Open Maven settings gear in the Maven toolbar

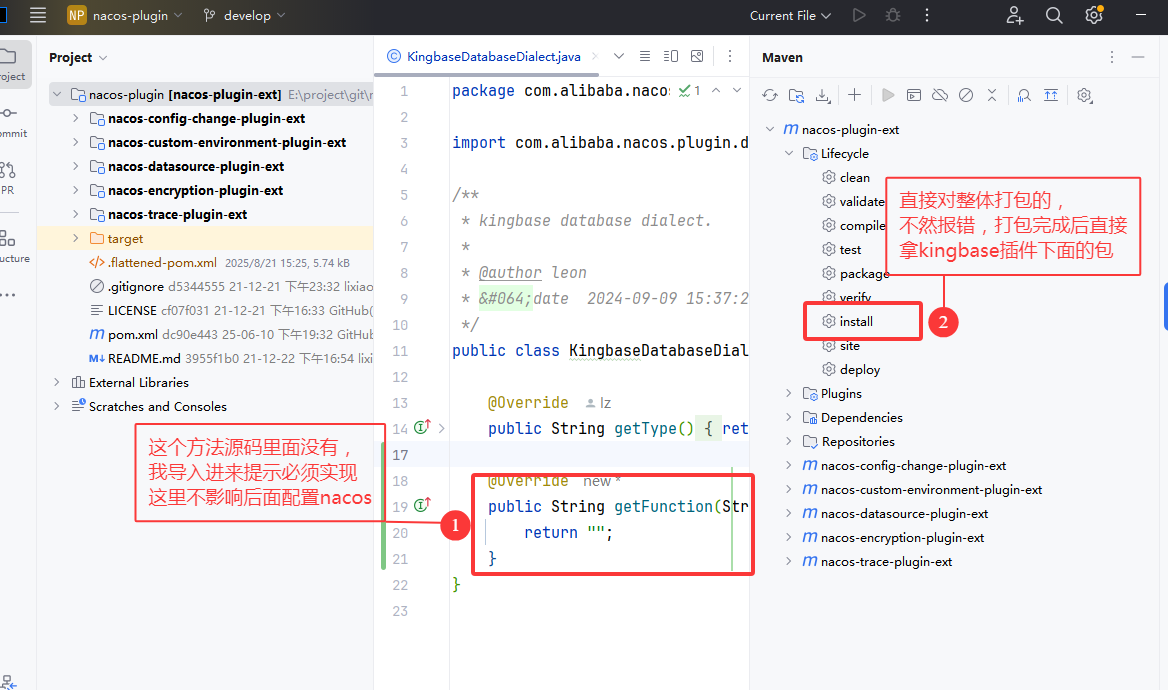1085,95
